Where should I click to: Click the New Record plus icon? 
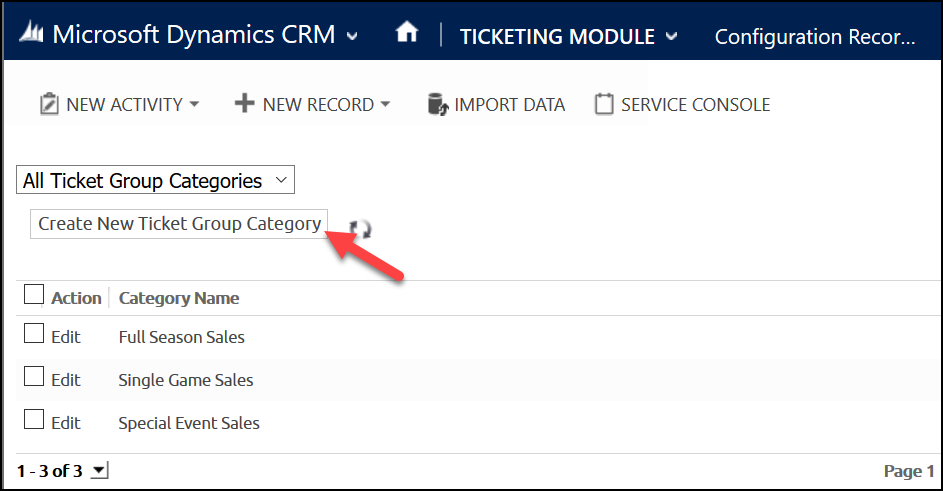point(244,103)
